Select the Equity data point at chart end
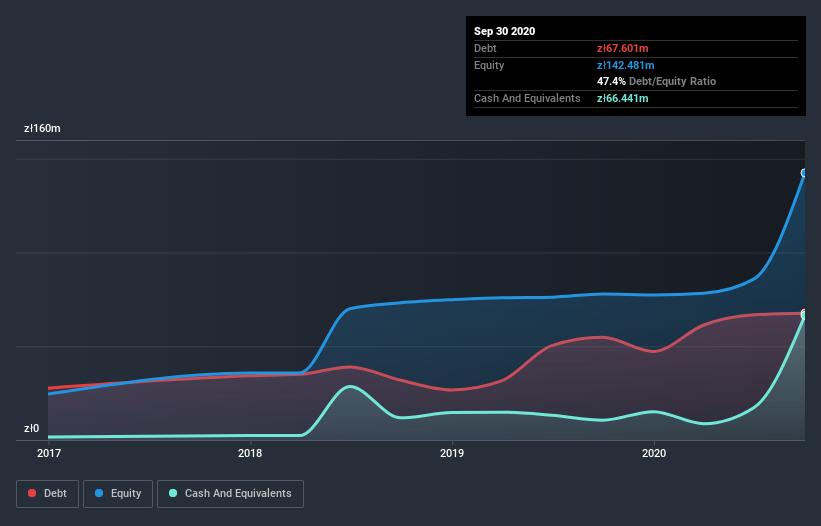This screenshot has width=821, height=526. point(804,173)
